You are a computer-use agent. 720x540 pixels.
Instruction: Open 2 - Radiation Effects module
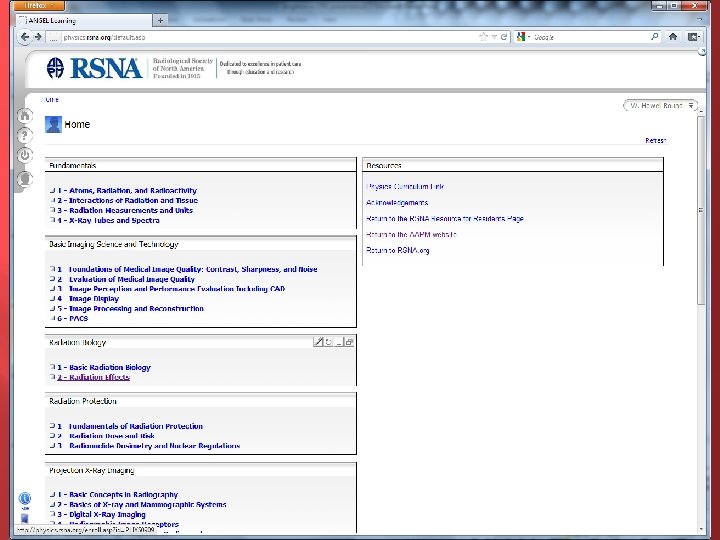click(x=94, y=377)
